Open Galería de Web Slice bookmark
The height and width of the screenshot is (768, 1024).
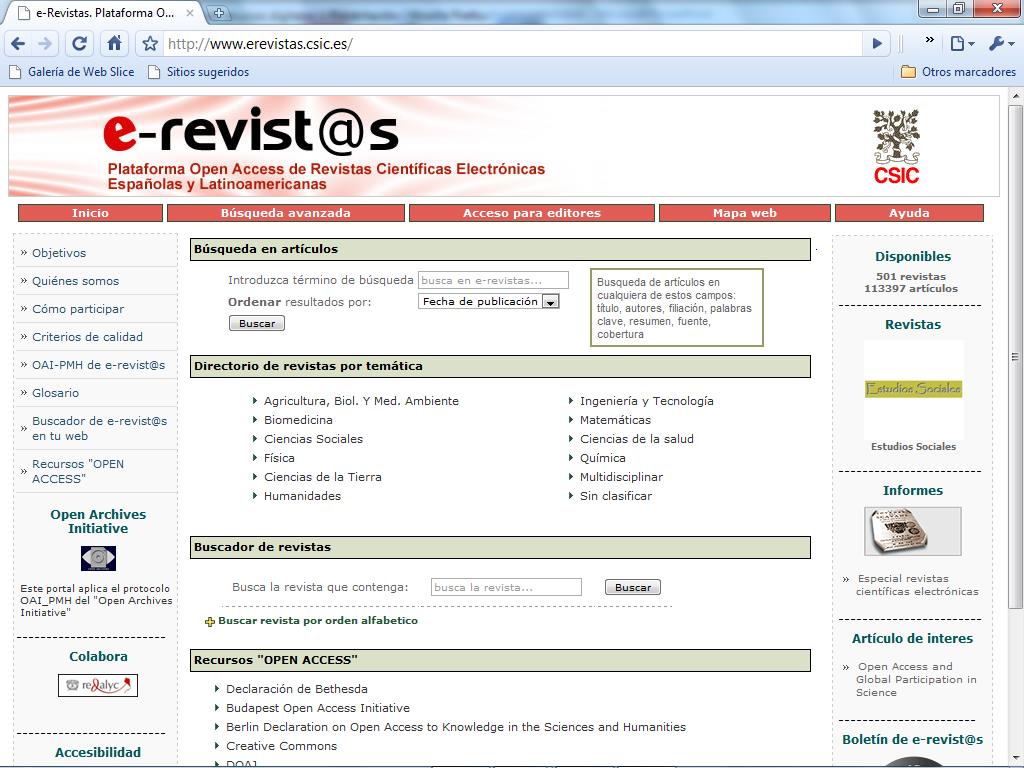click(72, 72)
